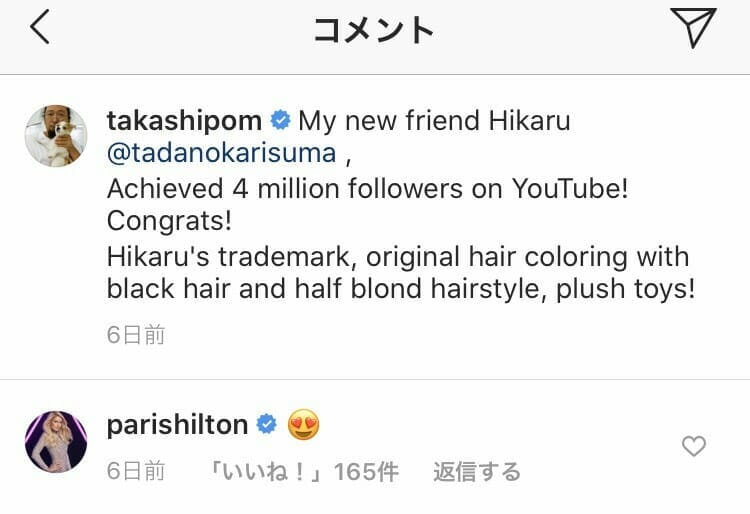Tap the 'My new friend Hikaru' caption text
Image resolution: width=750 pixels, height=514 pixels.
coord(434,120)
